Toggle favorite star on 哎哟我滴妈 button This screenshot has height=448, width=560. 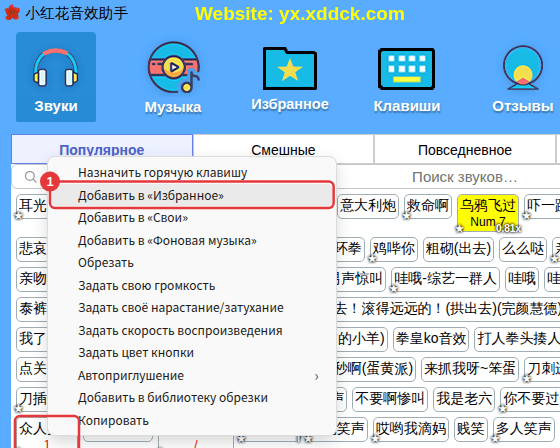pos(376,438)
